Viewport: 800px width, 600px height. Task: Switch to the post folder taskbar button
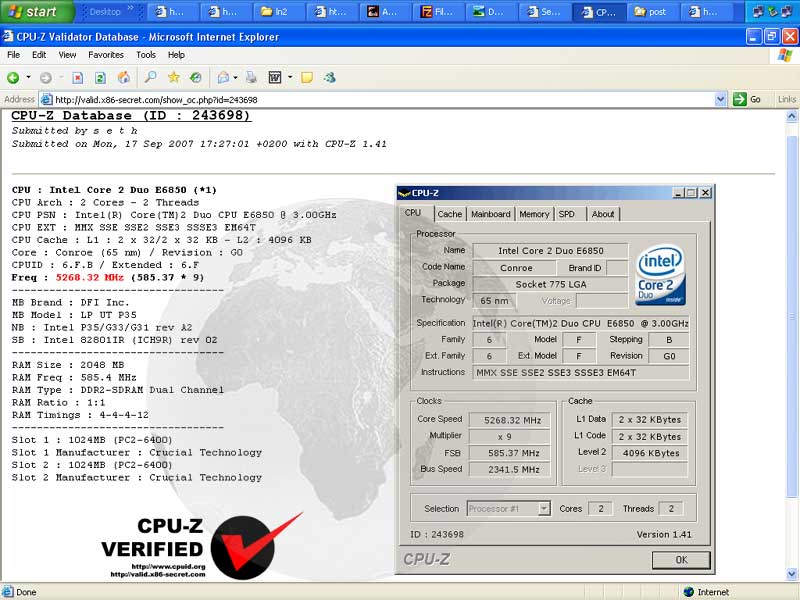654,12
